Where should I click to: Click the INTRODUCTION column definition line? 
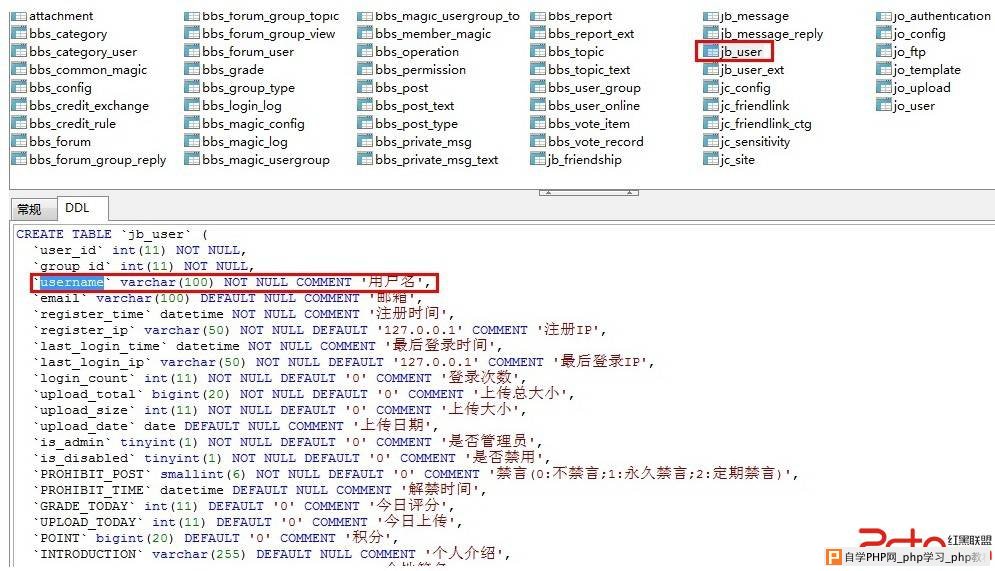pyautogui.click(x=272, y=554)
